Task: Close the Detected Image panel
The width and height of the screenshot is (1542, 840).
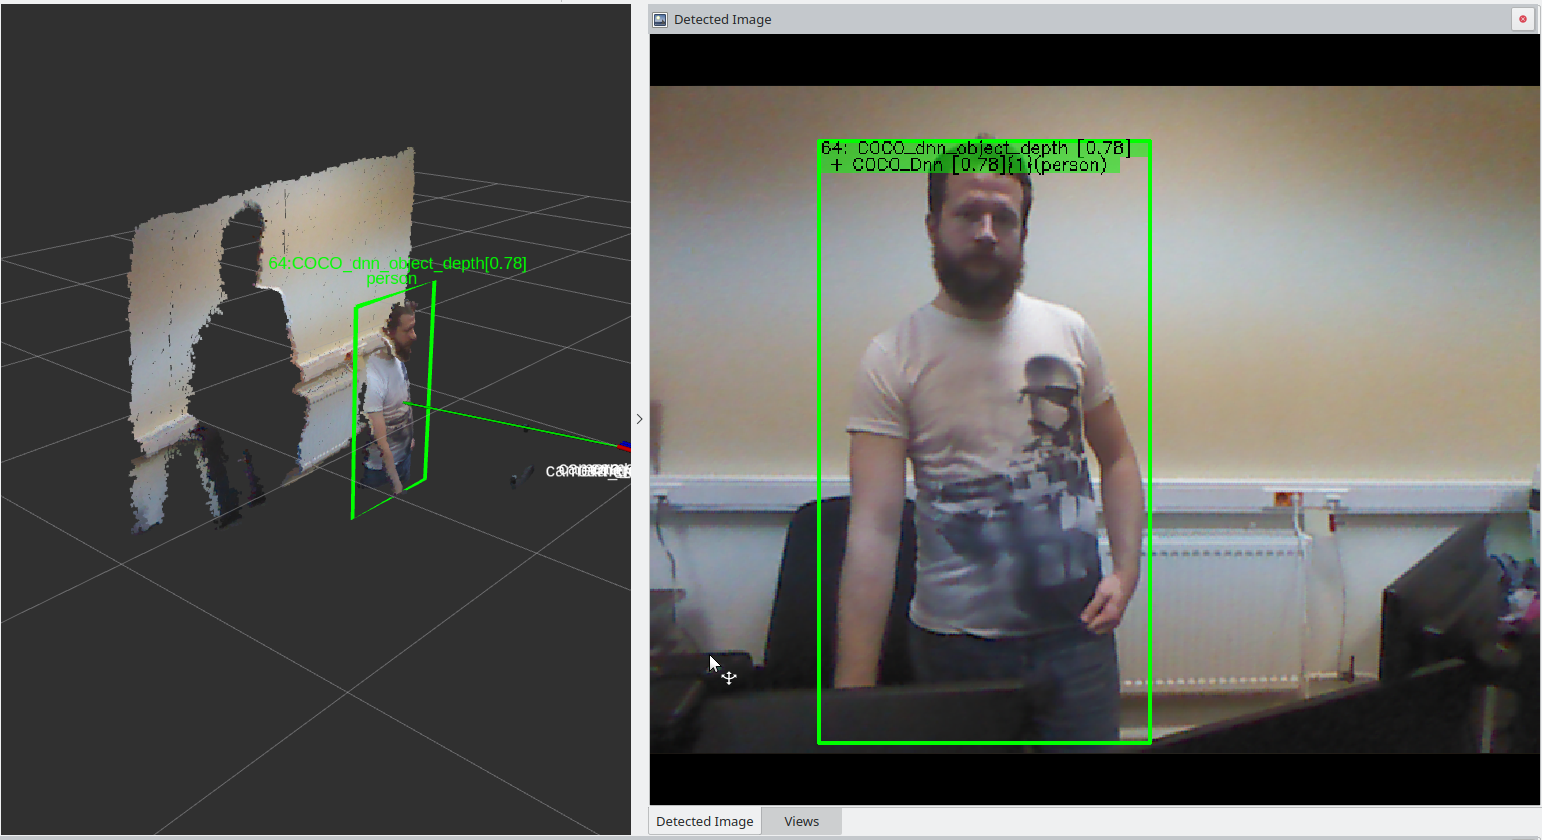Action: [1522, 19]
